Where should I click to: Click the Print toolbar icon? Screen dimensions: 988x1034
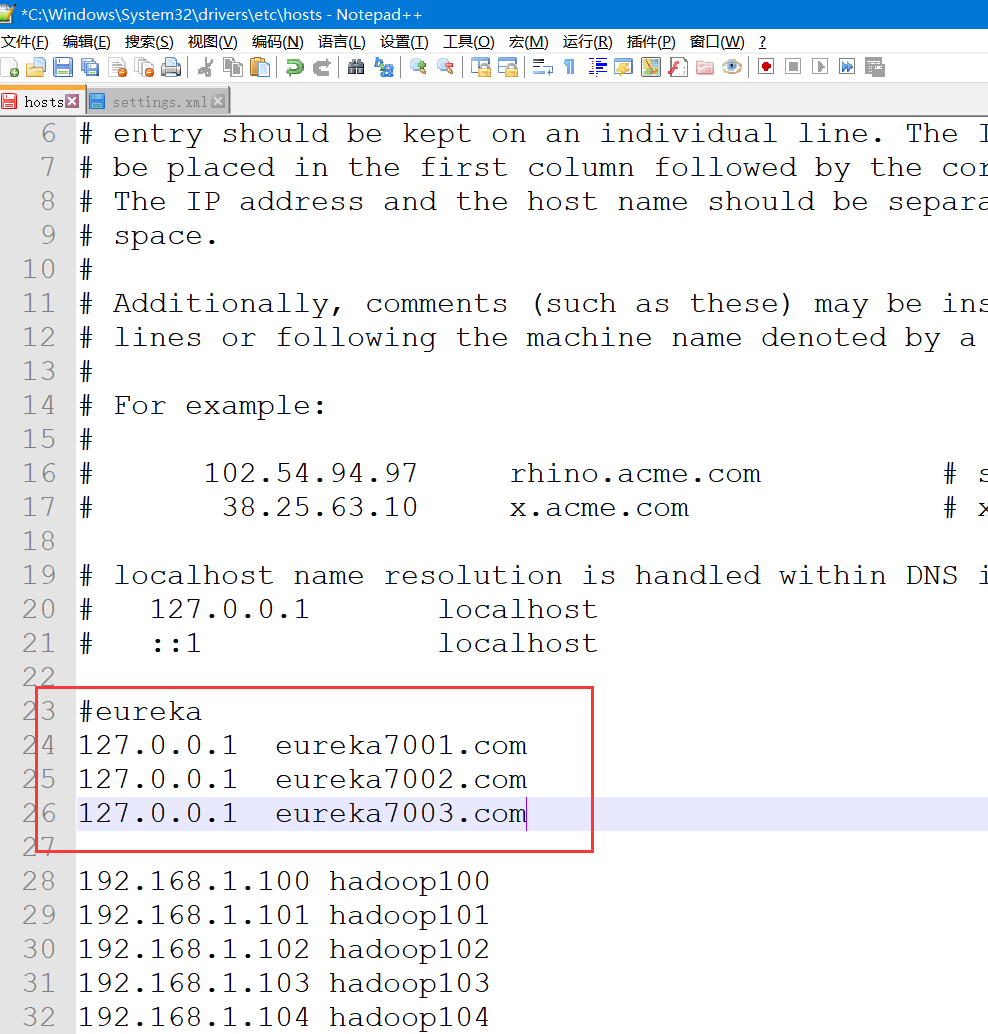click(171, 67)
